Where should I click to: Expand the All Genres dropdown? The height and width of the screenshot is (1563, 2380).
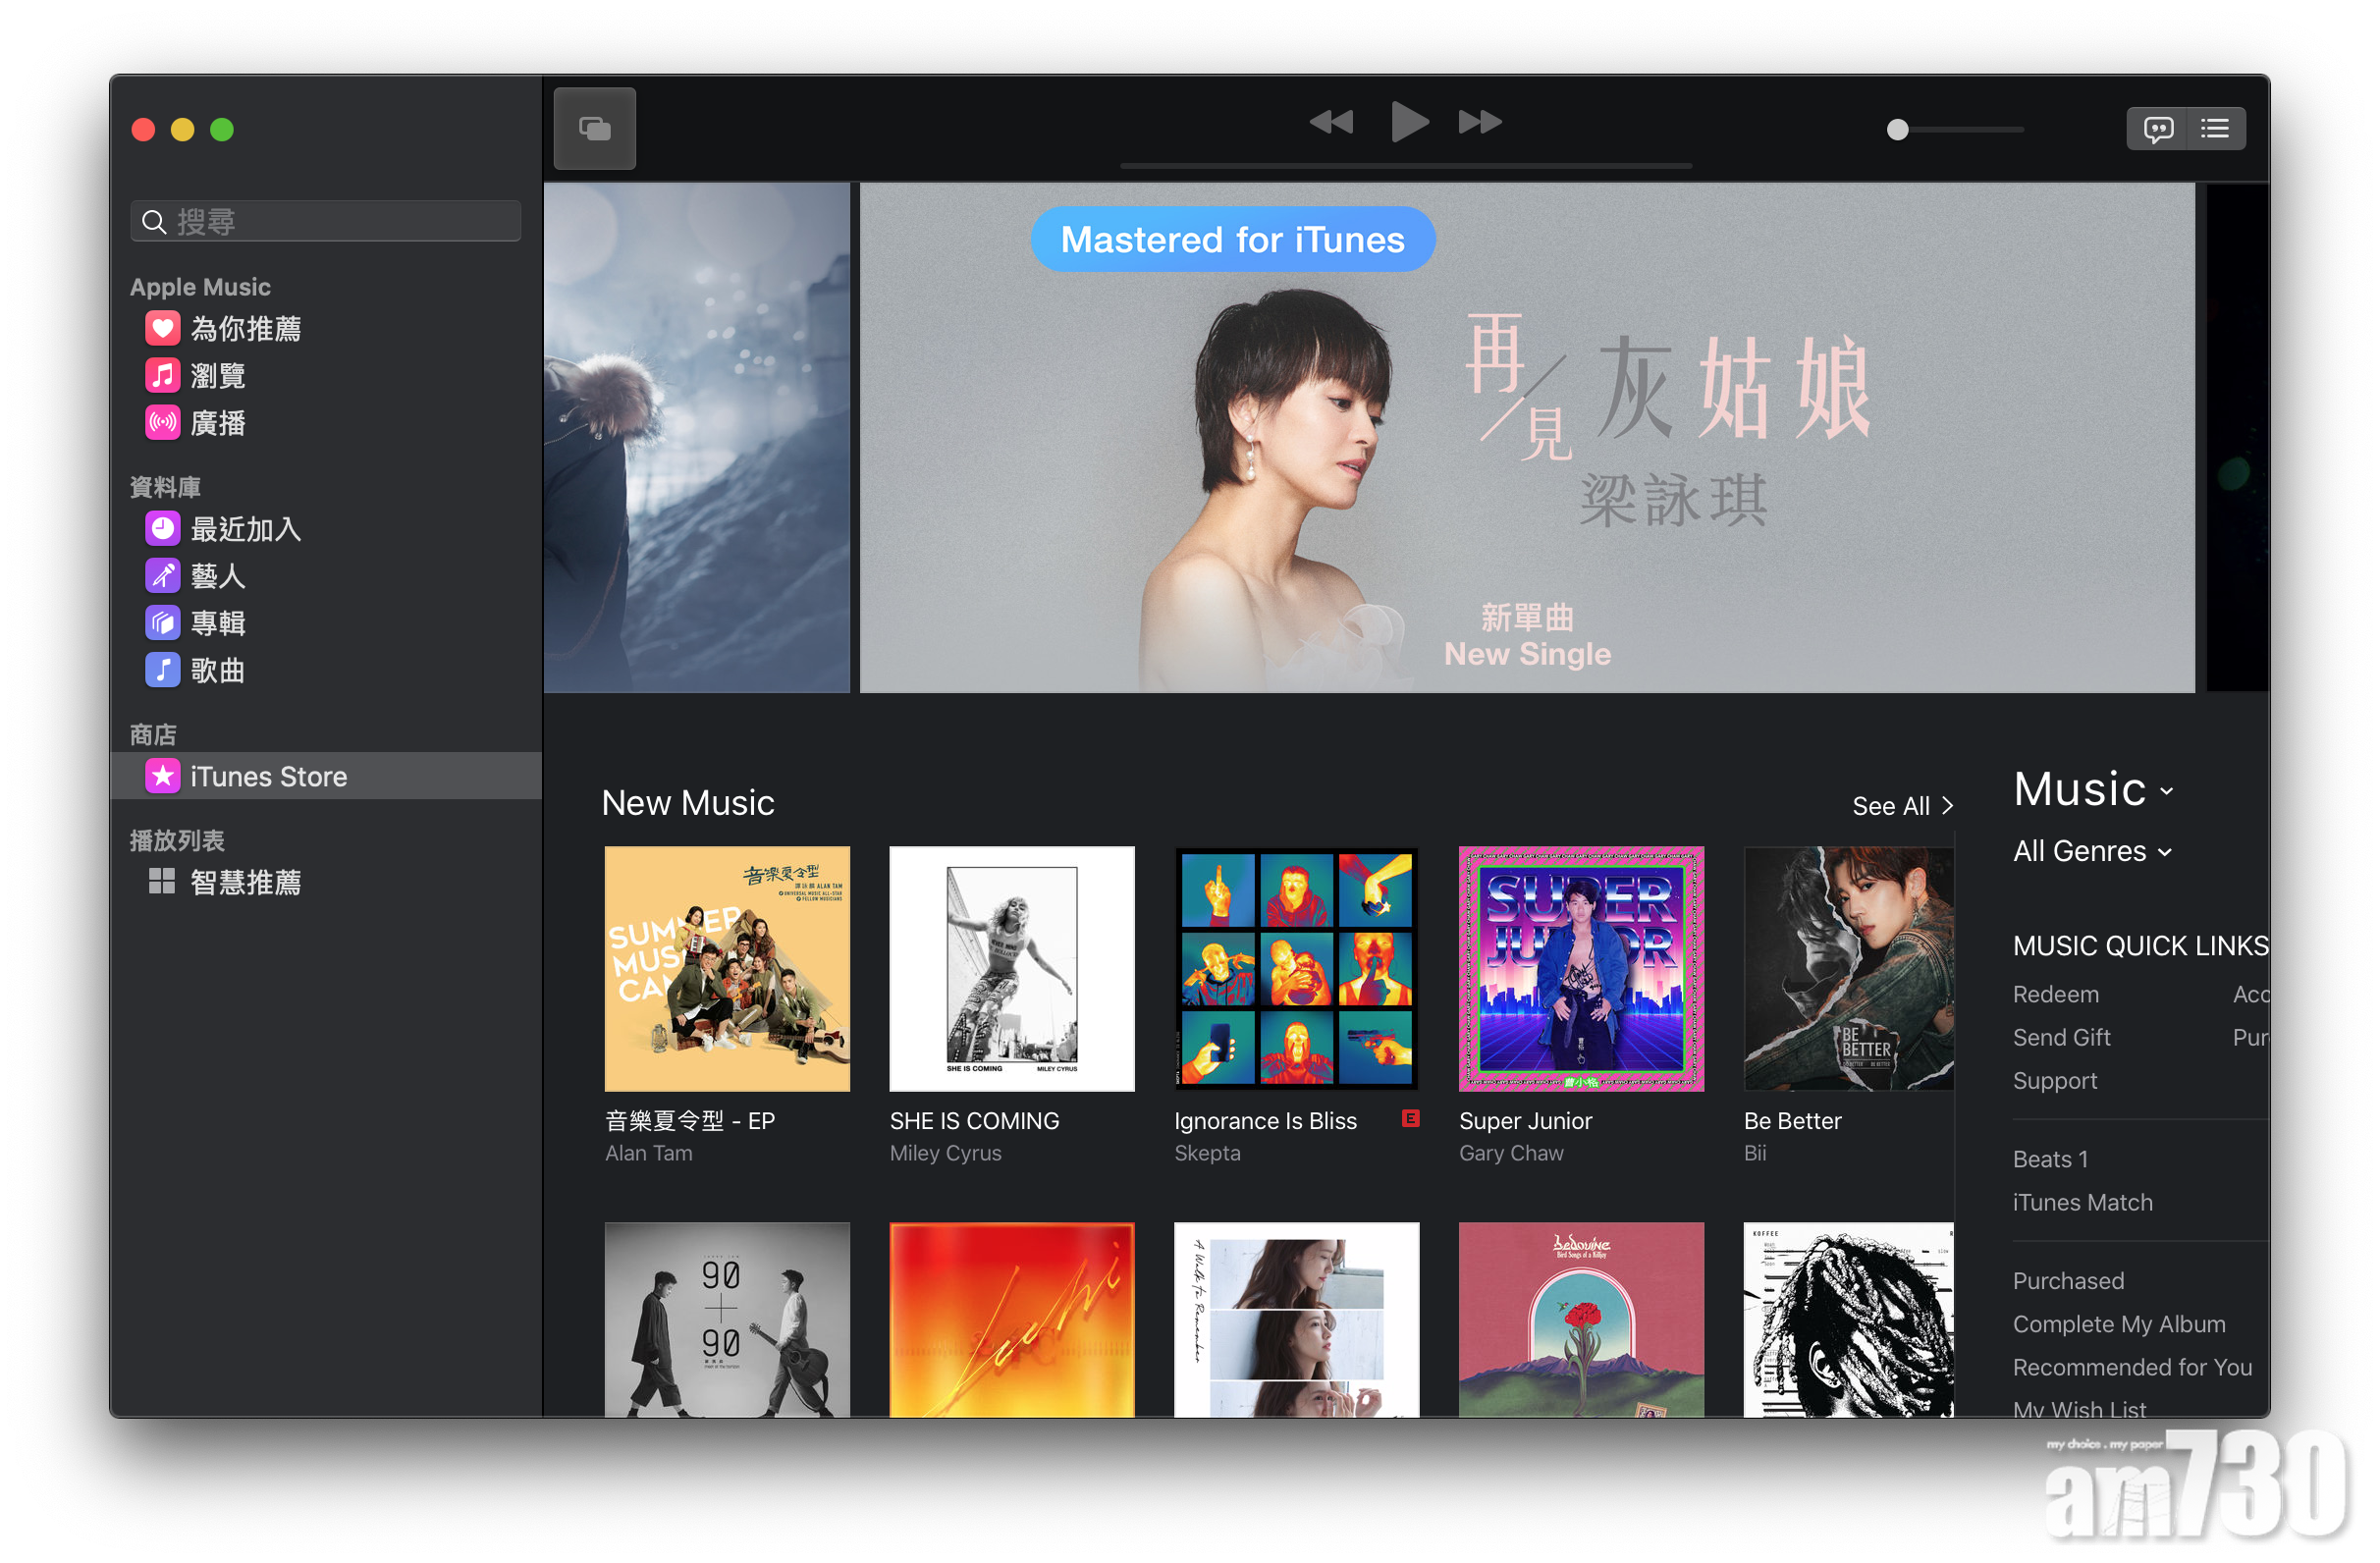[x=2091, y=851]
